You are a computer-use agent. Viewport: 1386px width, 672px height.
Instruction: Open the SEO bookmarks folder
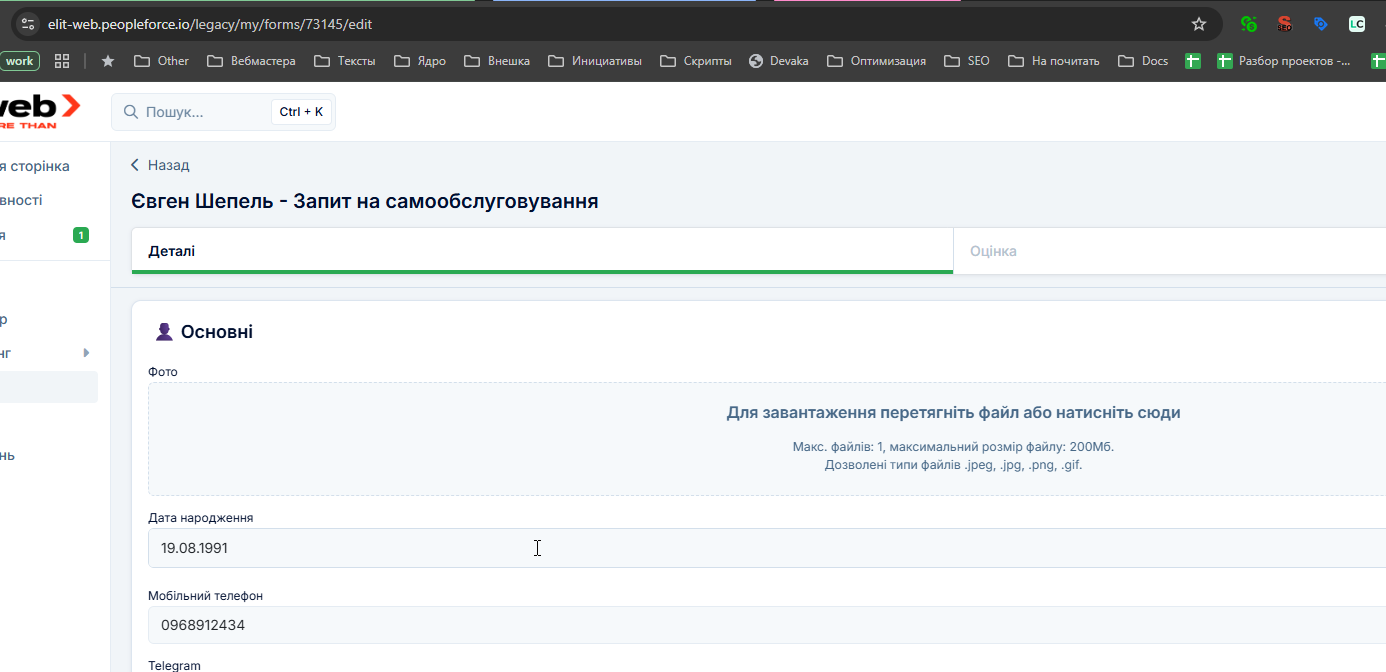pyautogui.click(x=967, y=61)
